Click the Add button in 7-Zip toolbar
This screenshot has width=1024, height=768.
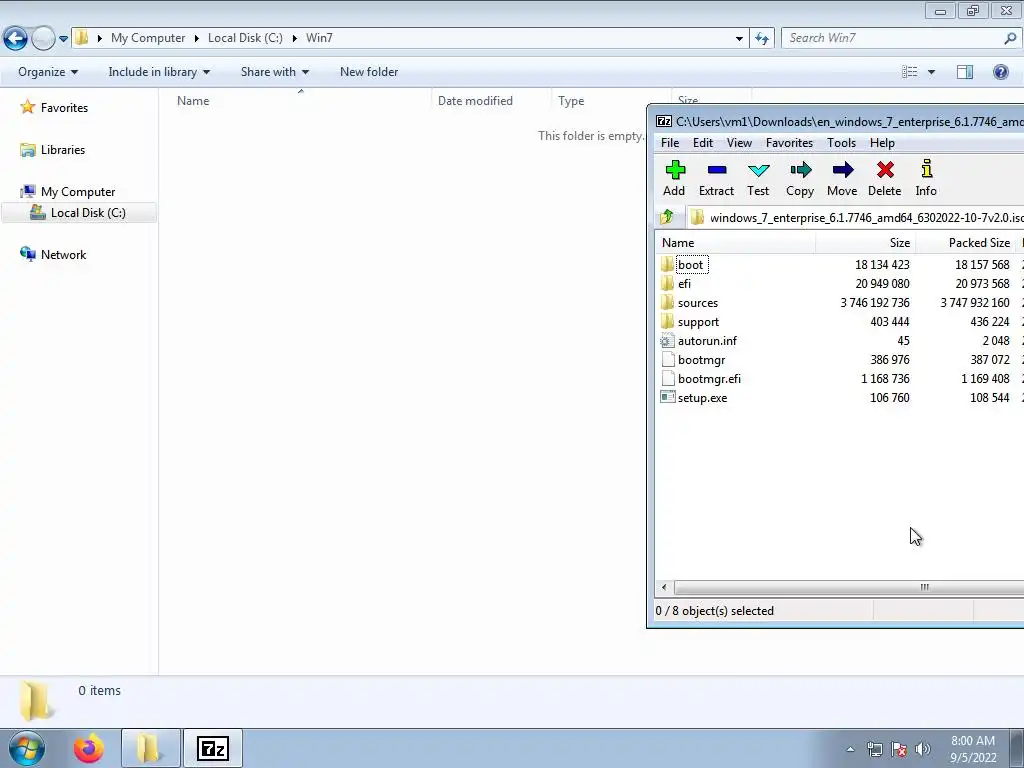[x=675, y=178]
